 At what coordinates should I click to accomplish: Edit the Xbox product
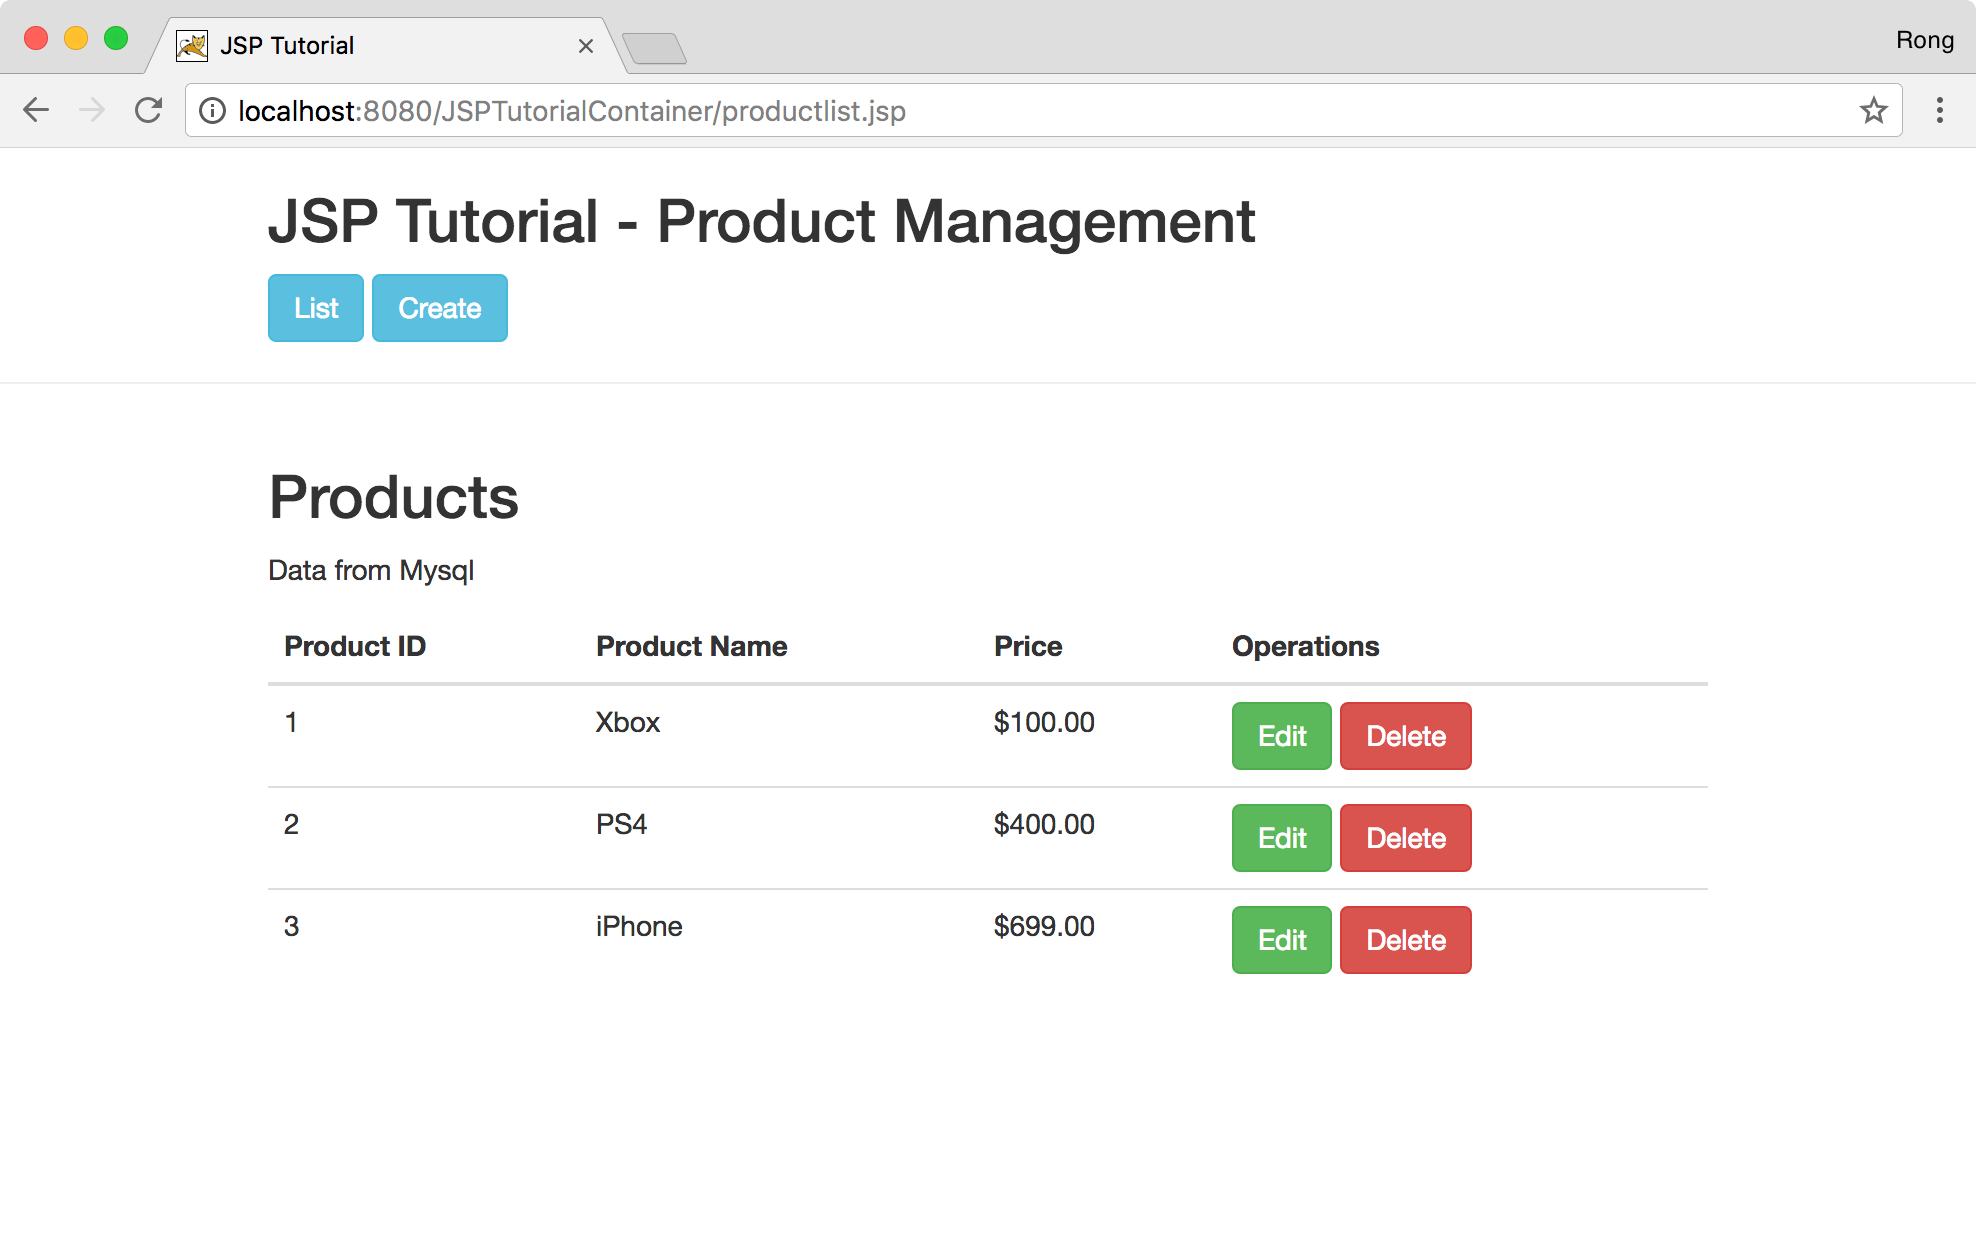[x=1282, y=736]
